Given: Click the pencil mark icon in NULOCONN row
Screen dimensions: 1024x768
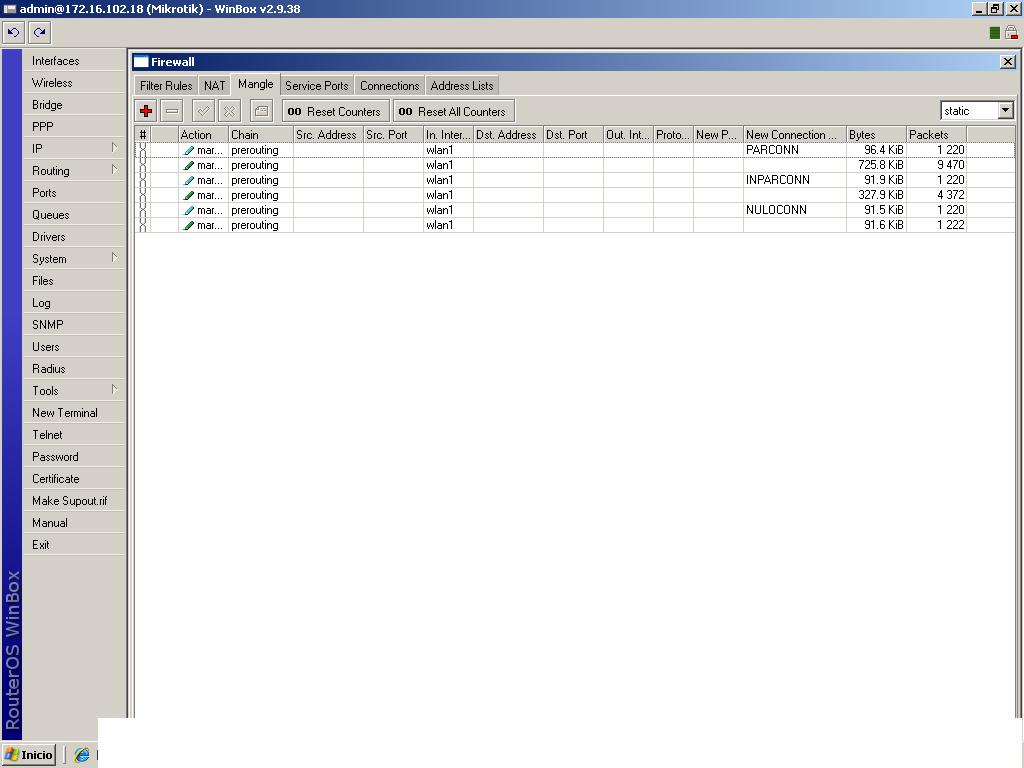Looking at the screenshot, I should coord(189,210).
